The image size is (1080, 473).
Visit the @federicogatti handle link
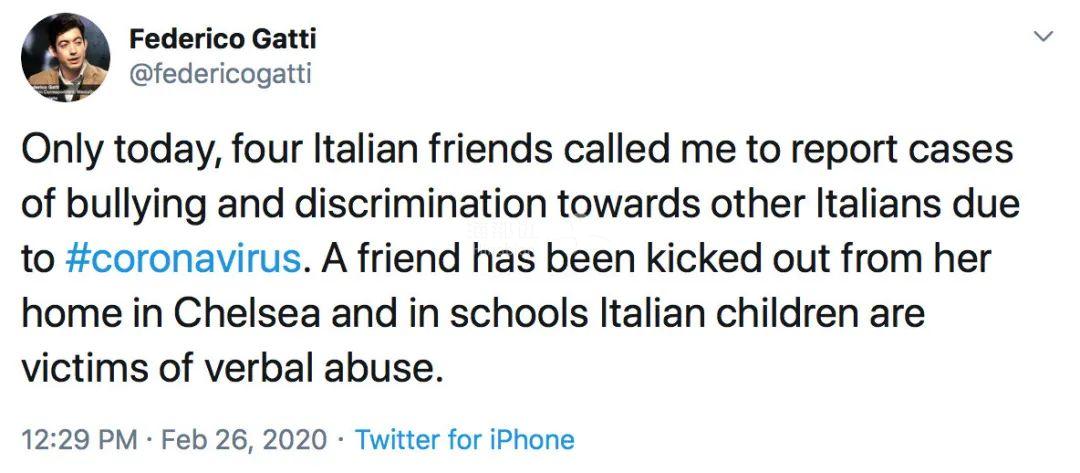coord(220,74)
